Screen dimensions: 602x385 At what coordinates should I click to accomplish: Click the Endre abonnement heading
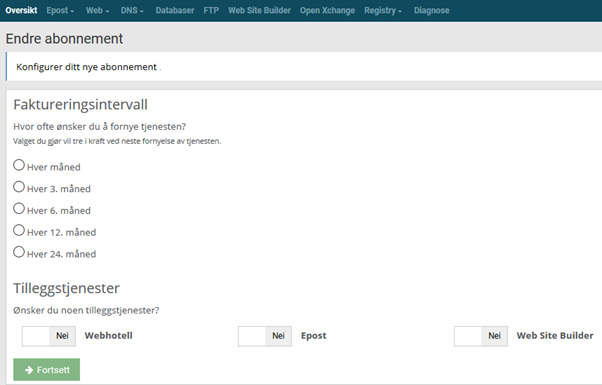click(x=64, y=39)
